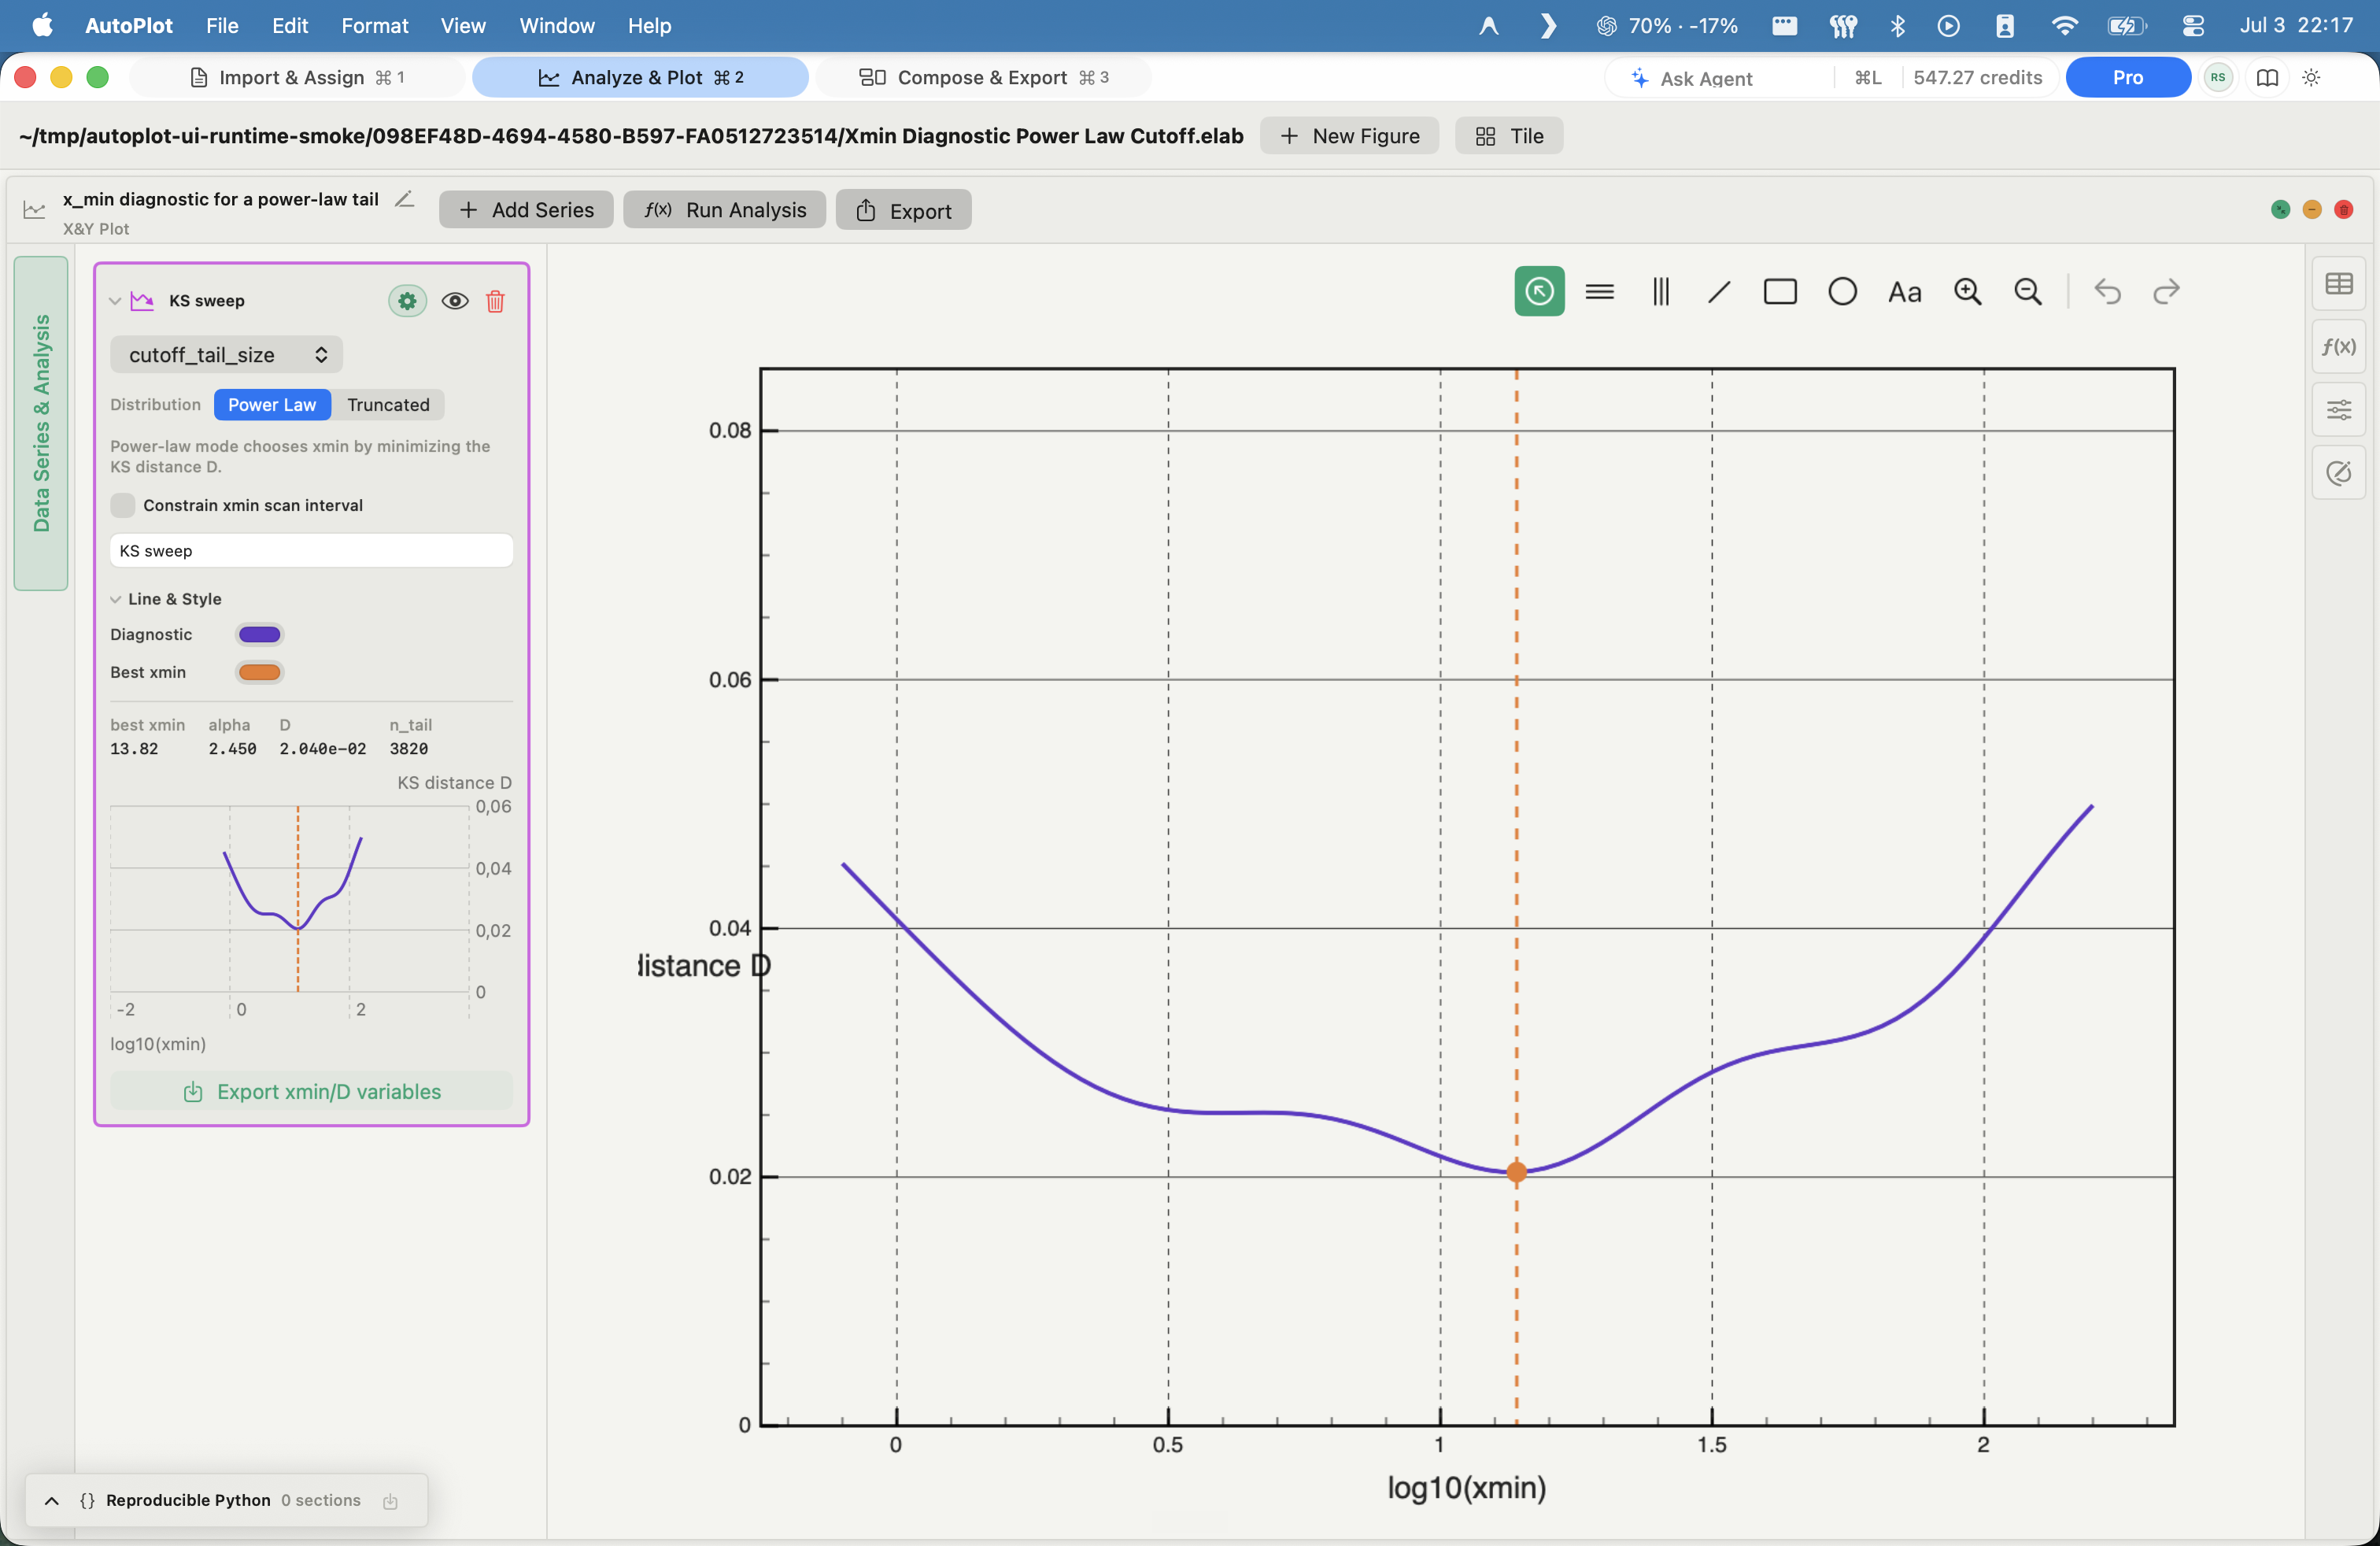Add a vertical lines annotation

click(1661, 291)
